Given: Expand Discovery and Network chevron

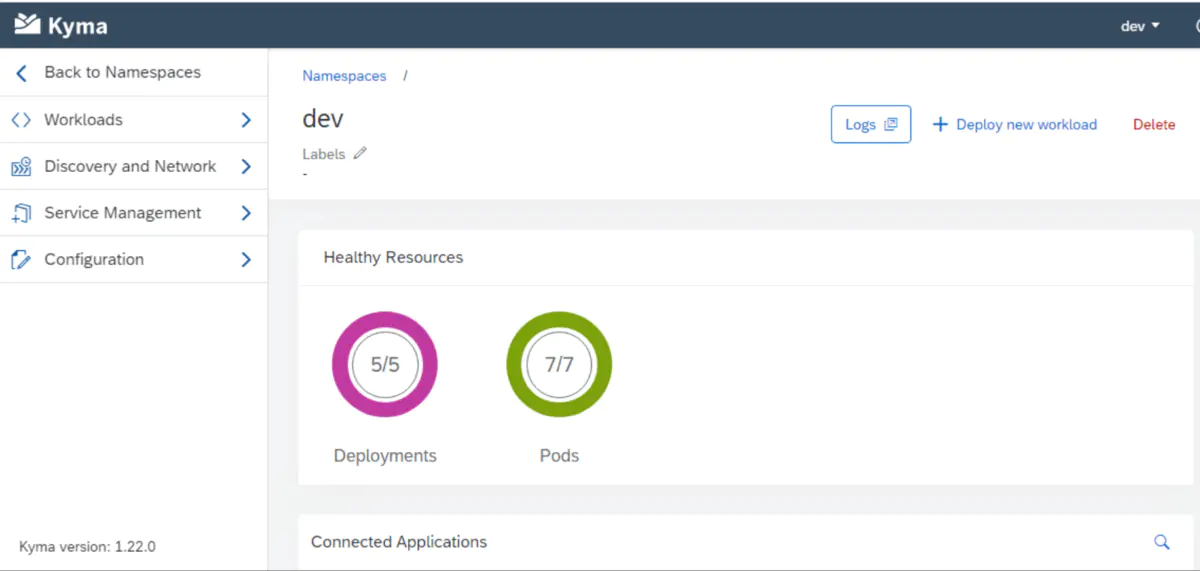Looking at the screenshot, I should pos(246,167).
